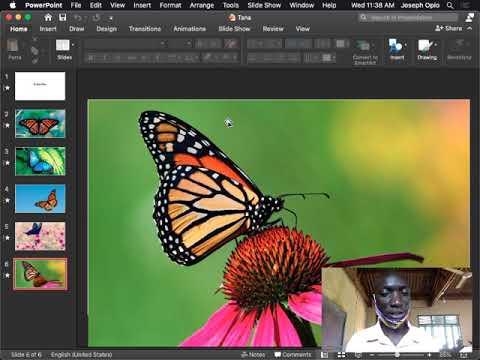Click the zoom slider handle
This screenshot has height=360, width=480.
[x=397, y=355]
